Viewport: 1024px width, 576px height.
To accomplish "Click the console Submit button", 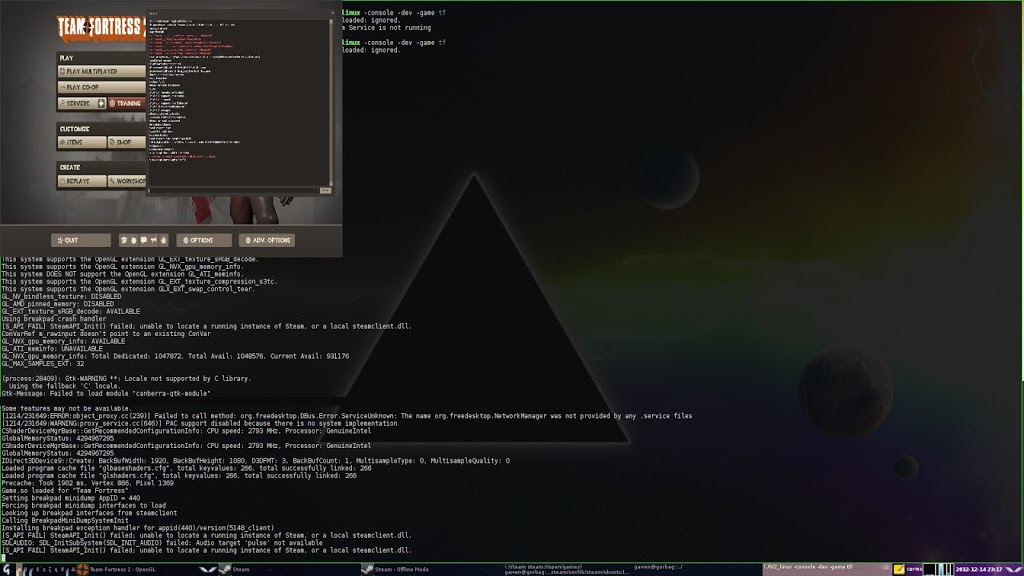I will 325,191.
